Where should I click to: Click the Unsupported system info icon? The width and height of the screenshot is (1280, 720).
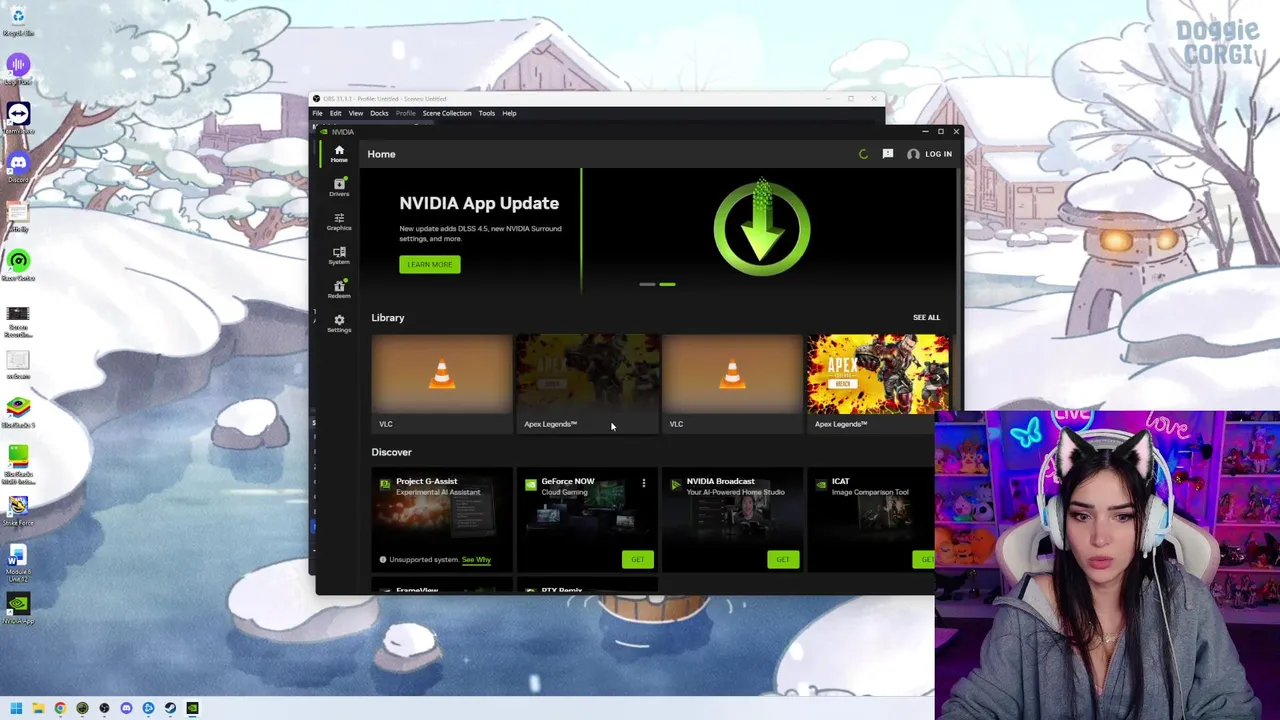click(x=383, y=559)
